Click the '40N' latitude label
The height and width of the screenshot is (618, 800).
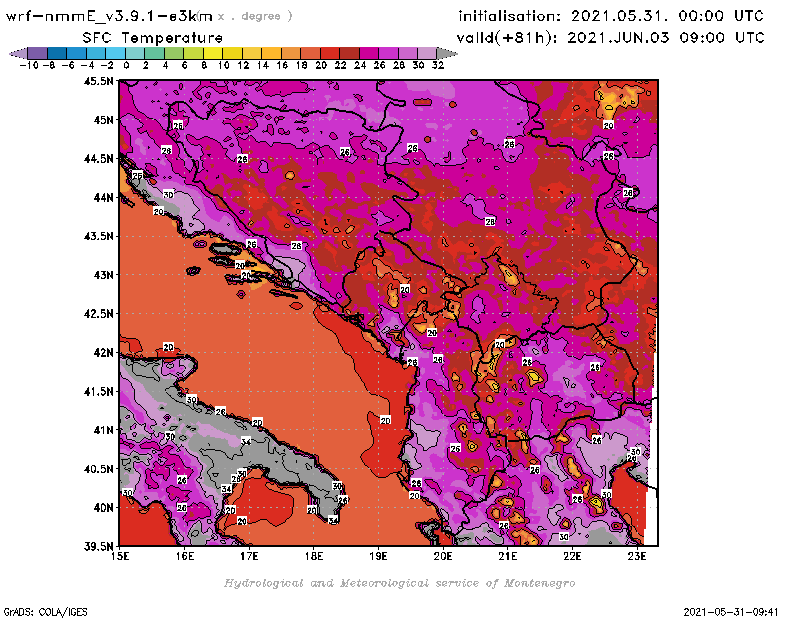(x=104, y=508)
